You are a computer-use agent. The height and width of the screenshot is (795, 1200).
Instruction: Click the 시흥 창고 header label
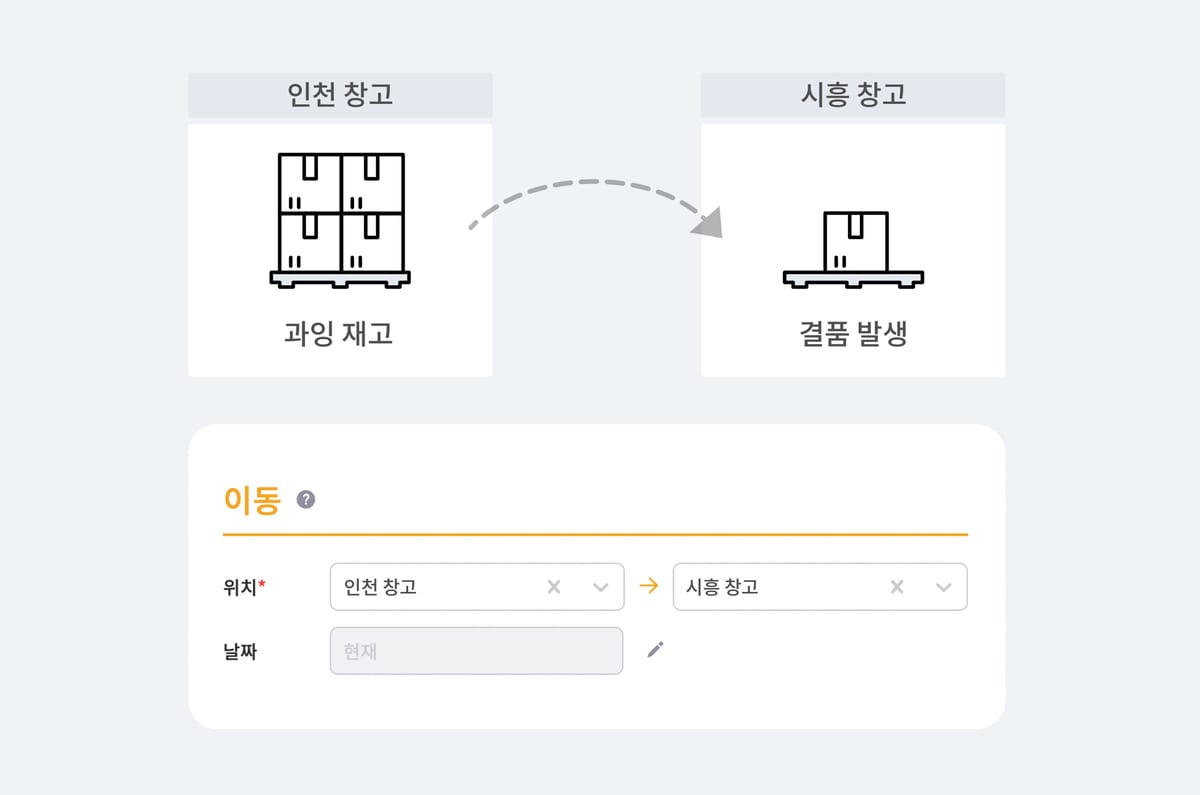(852, 95)
